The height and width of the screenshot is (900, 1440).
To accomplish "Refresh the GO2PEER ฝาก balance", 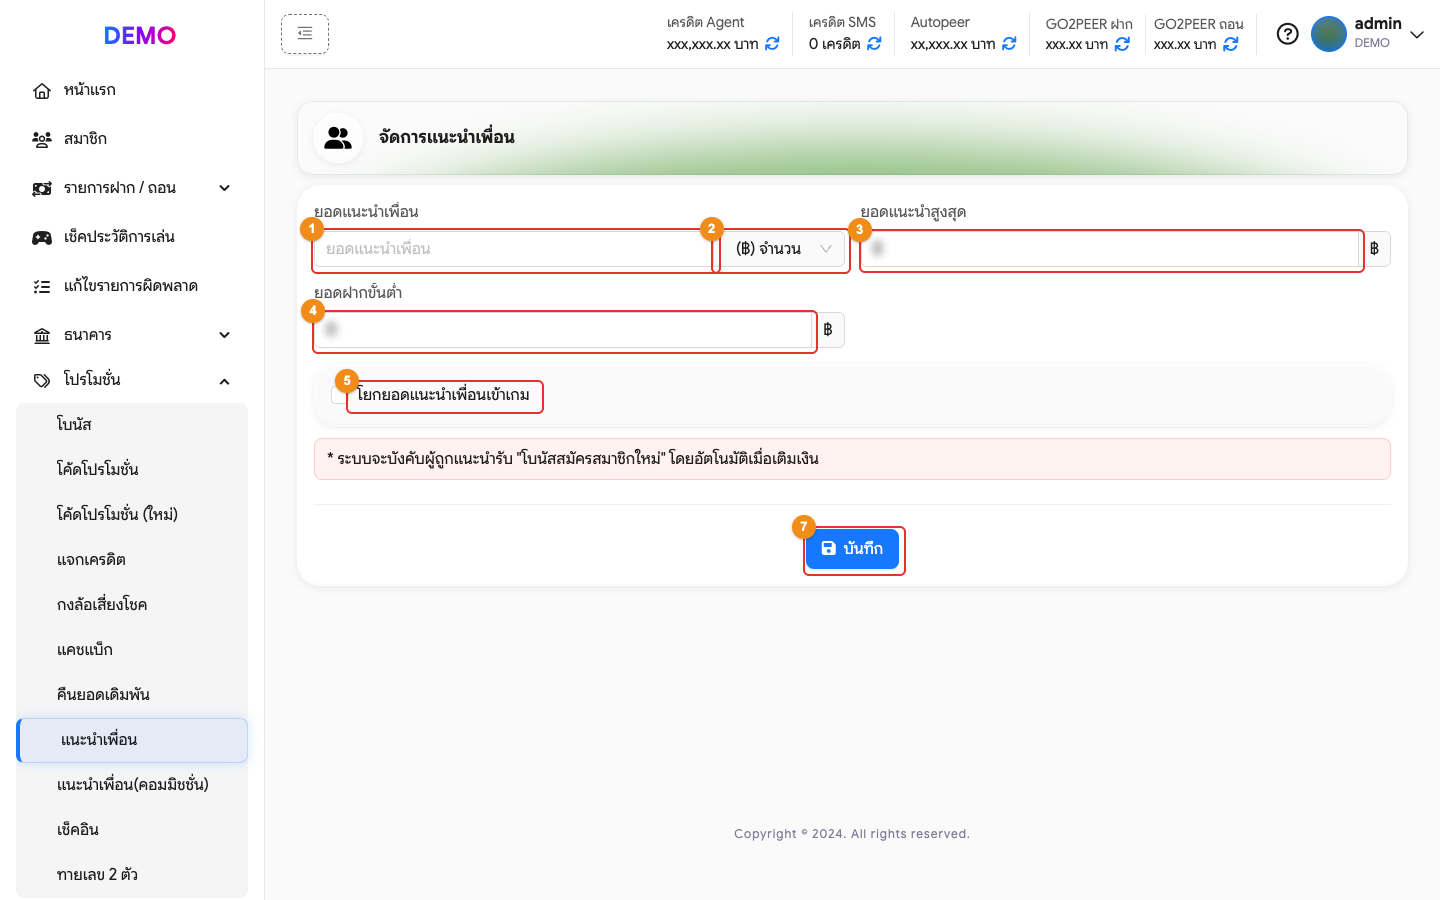I will (x=1122, y=44).
